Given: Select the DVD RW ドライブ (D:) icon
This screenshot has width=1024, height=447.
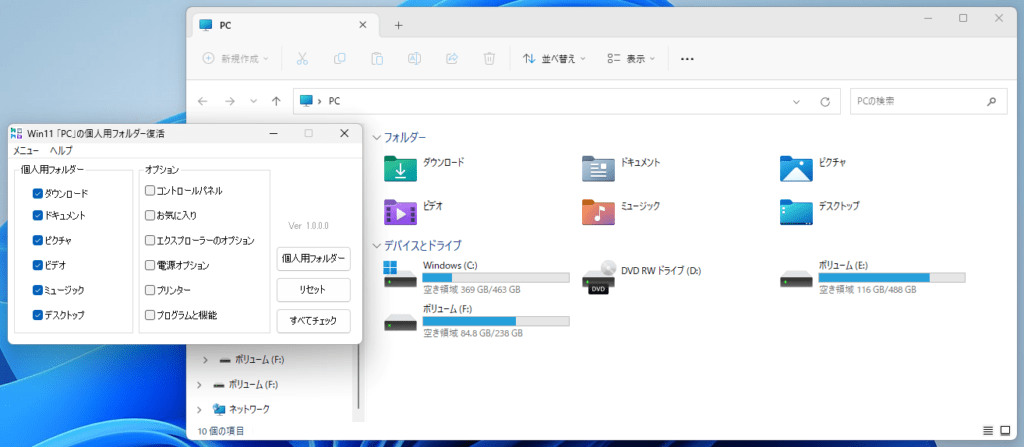Looking at the screenshot, I should [x=598, y=276].
